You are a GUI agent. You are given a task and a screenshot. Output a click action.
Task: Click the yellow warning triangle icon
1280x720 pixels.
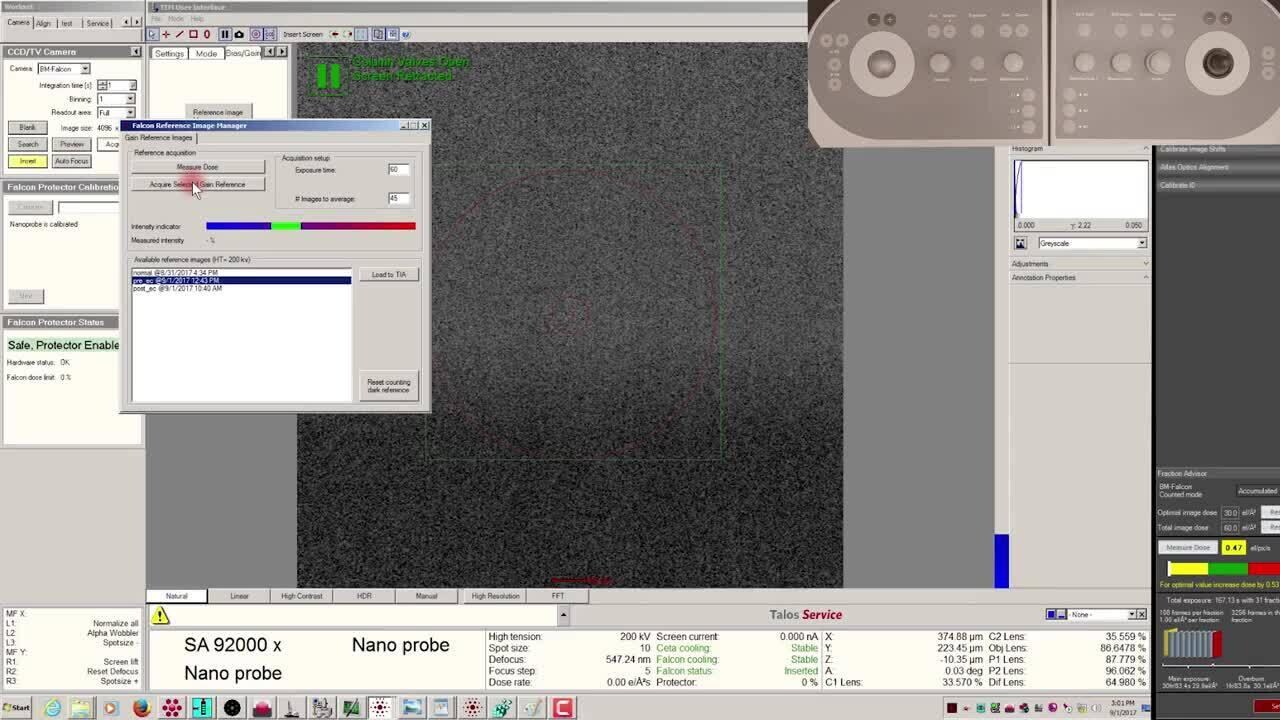pyautogui.click(x=160, y=616)
